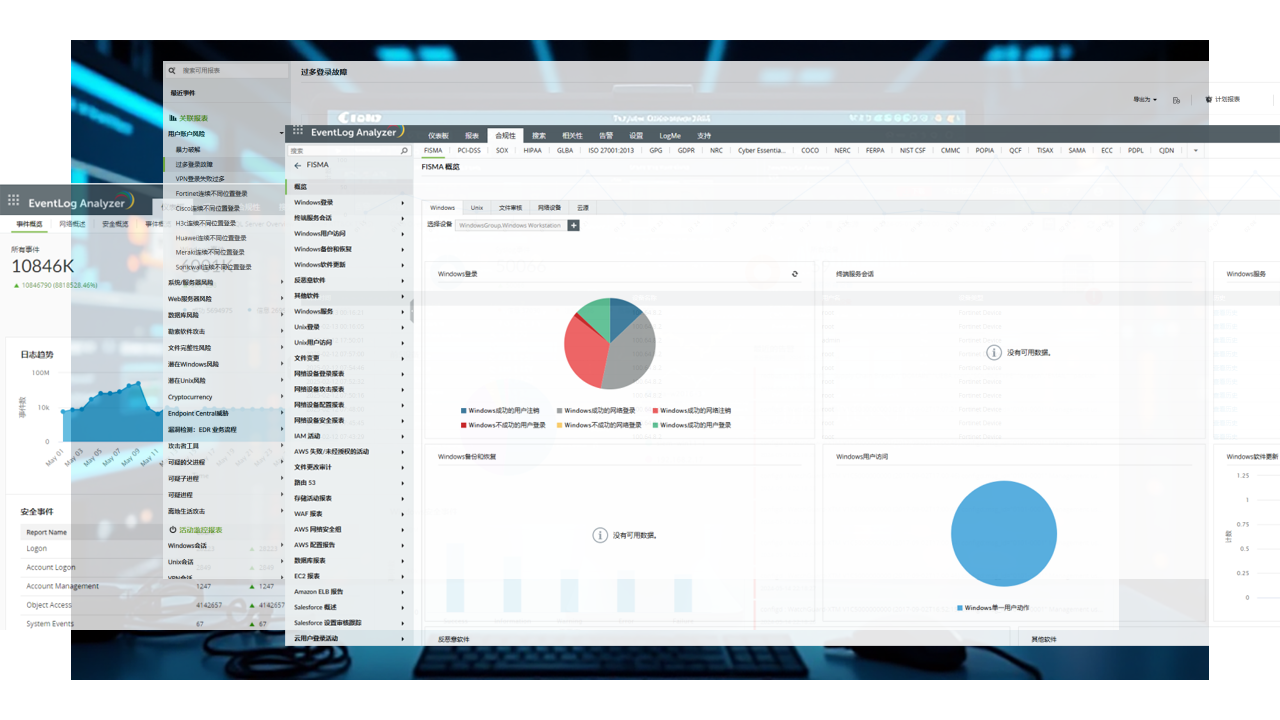Click the info icon in the 终端服务会话 panel
The height and width of the screenshot is (720, 1280).
click(x=994, y=352)
